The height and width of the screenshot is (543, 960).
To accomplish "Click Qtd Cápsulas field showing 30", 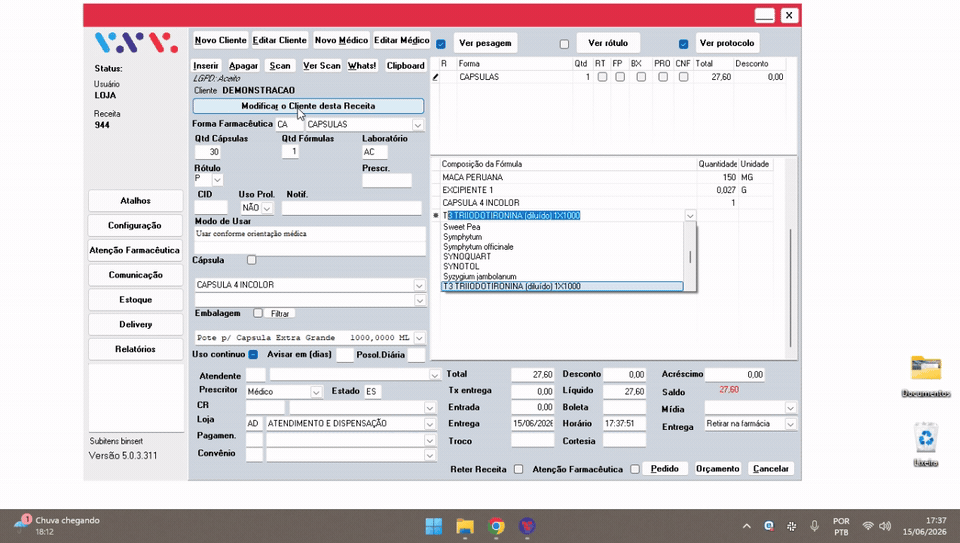I will tap(208, 152).
